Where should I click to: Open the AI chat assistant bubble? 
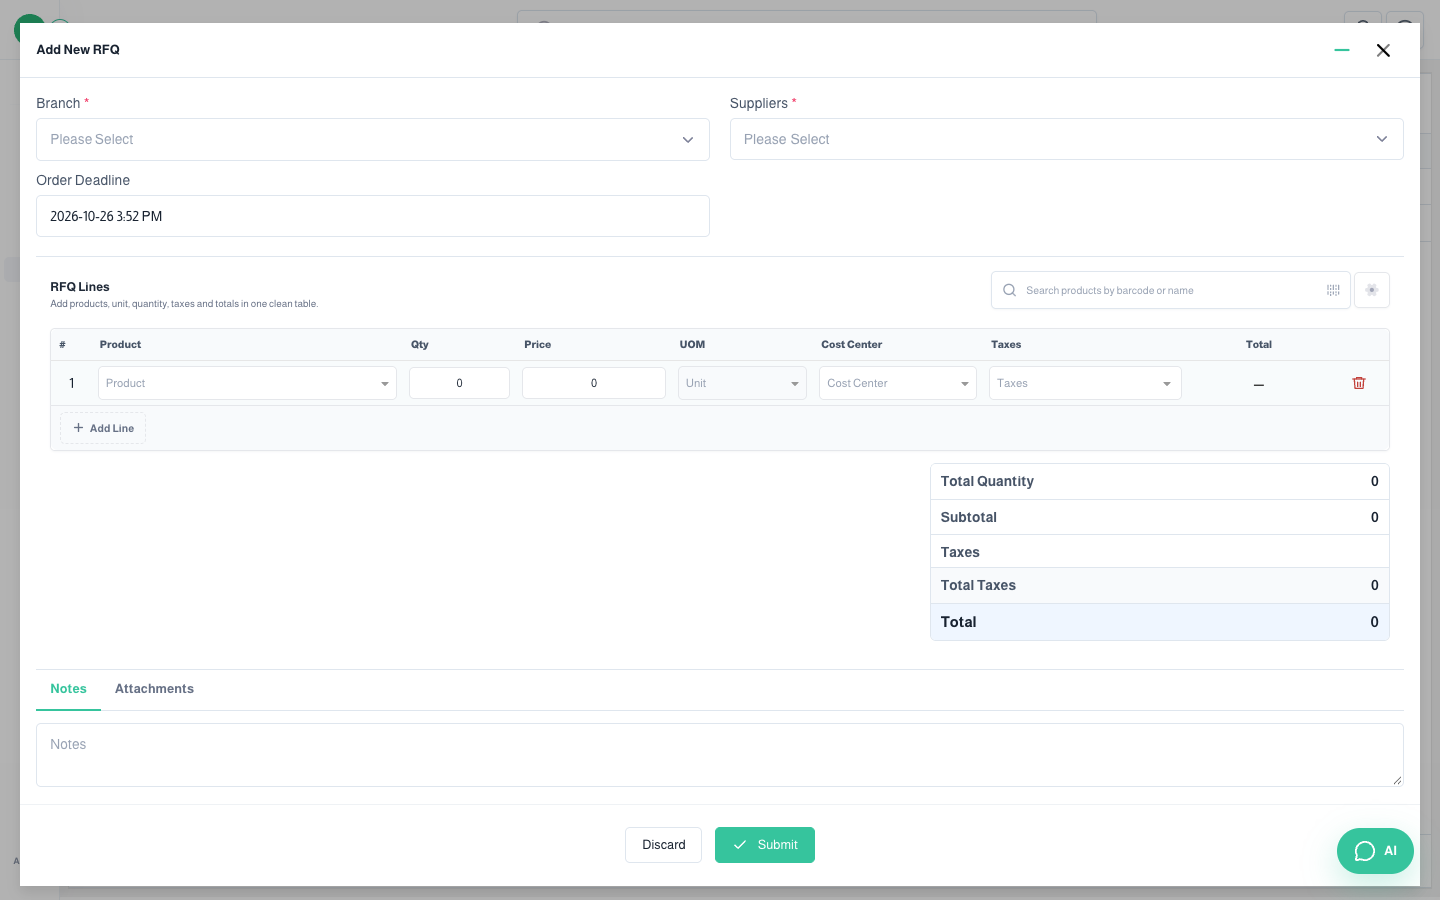pyautogui.click(x=1375, y=851)
